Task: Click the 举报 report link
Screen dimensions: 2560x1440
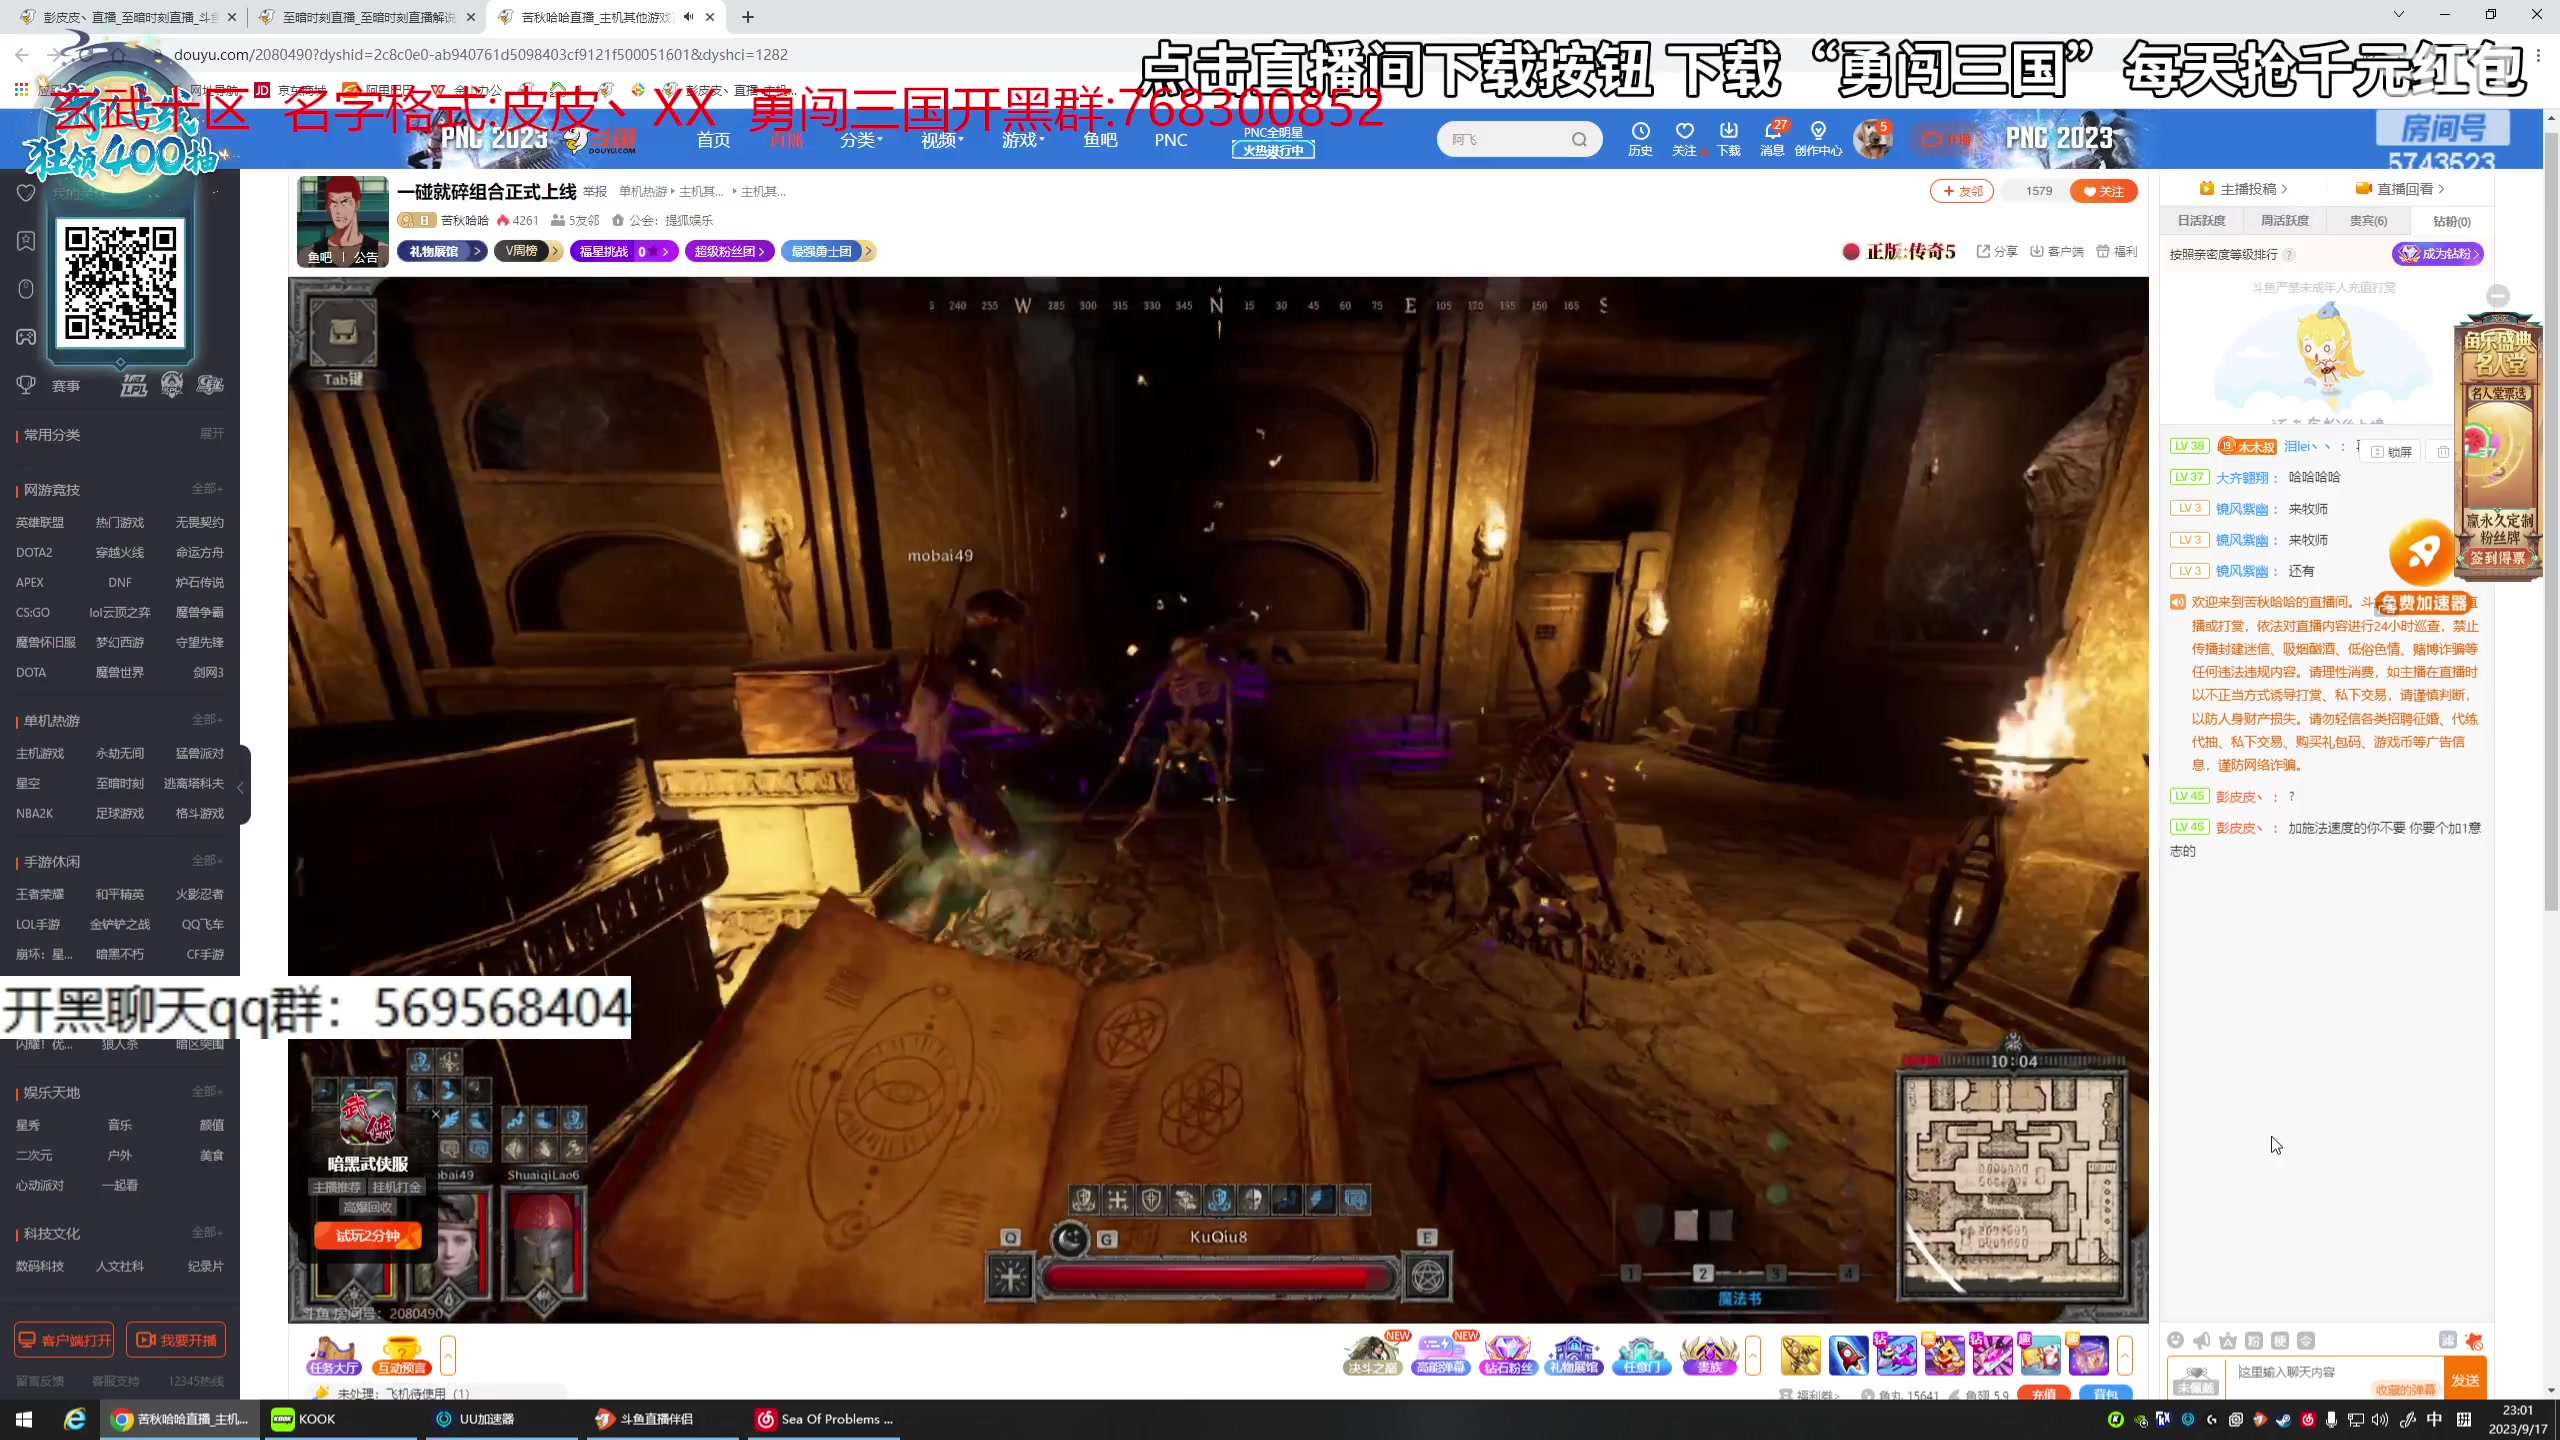Action: [x=595, y=192]
